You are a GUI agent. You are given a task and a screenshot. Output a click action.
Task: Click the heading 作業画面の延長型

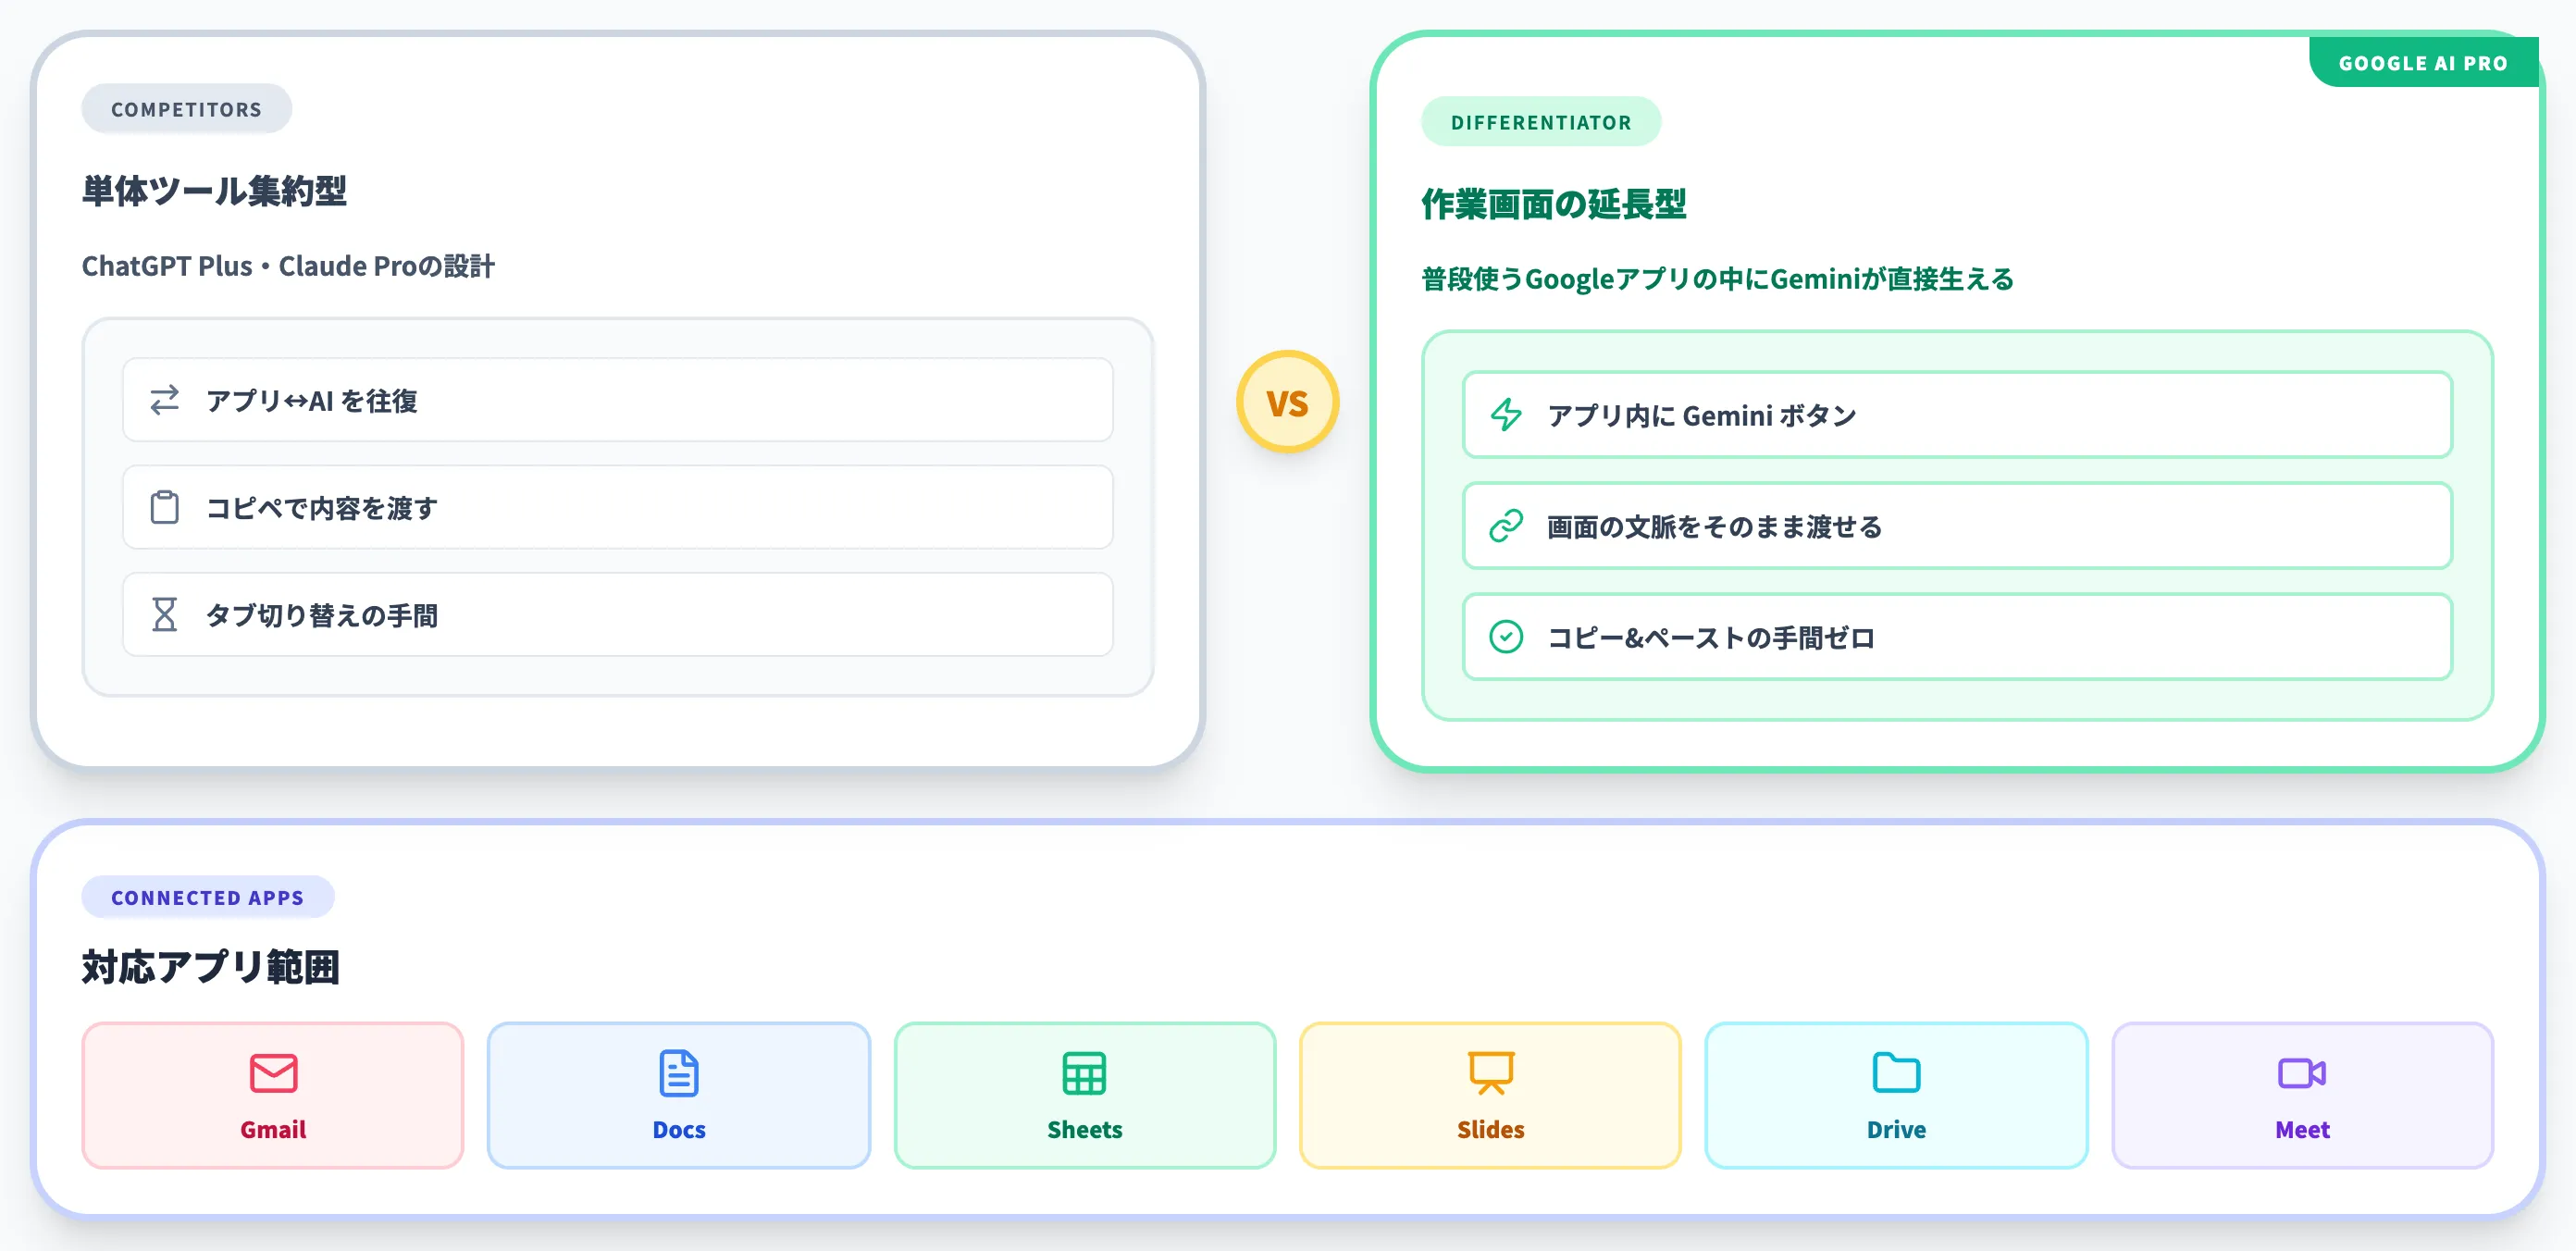tap(1554, 204)
